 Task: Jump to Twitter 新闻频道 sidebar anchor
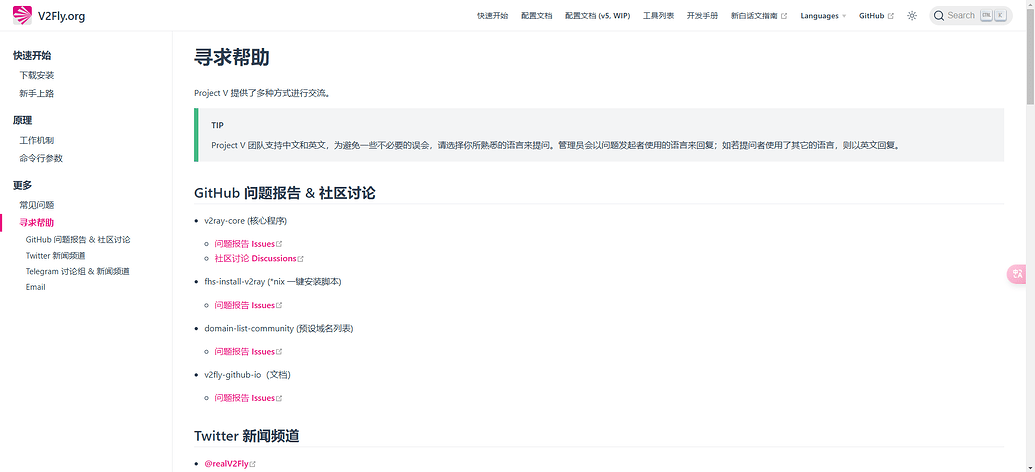[55, 255]
